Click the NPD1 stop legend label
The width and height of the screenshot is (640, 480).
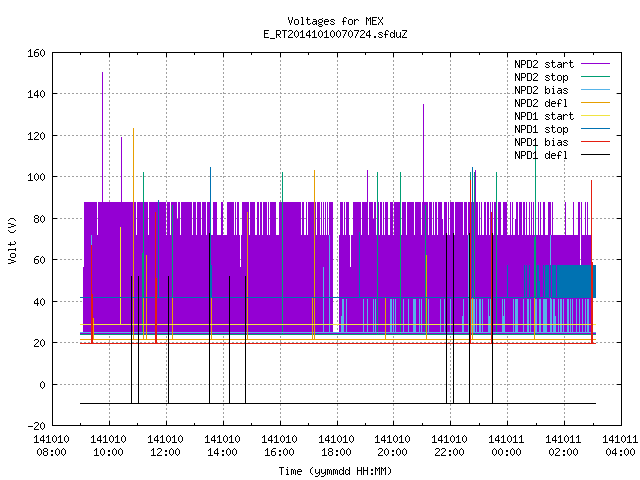tap(541, 129)
